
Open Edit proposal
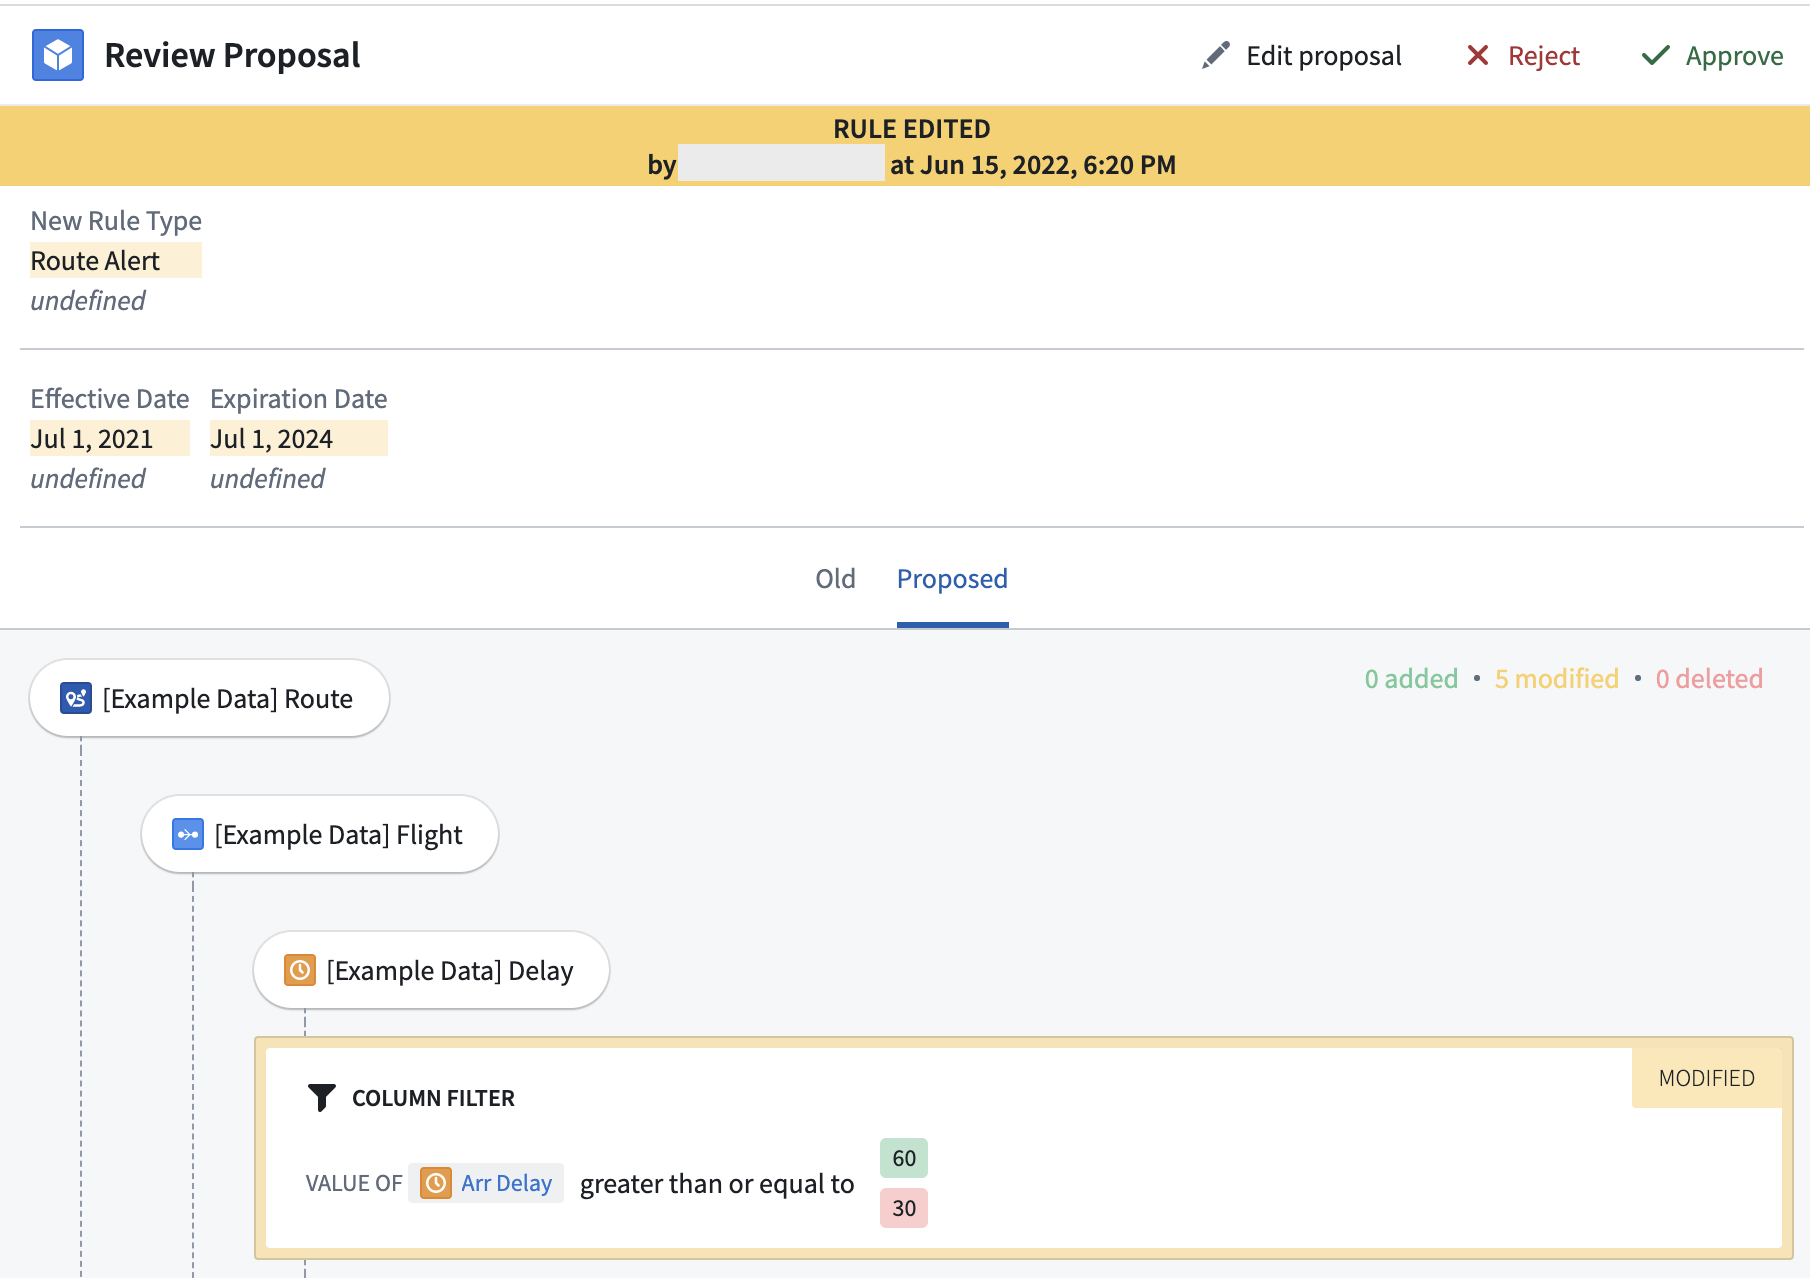[1301, 55]
